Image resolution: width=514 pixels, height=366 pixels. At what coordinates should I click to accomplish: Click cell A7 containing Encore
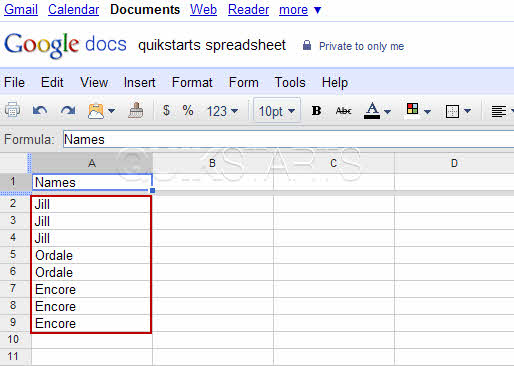pyautogui.click(x=91, y=289)
